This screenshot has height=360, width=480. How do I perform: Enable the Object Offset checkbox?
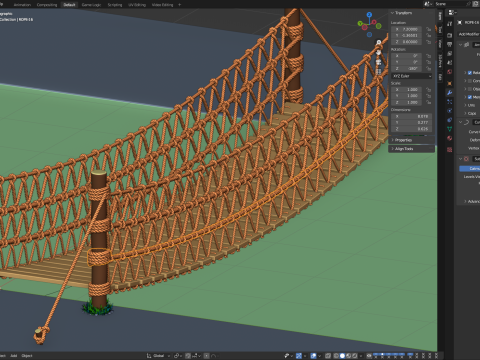pyautogui.click(x=470, y=89)
